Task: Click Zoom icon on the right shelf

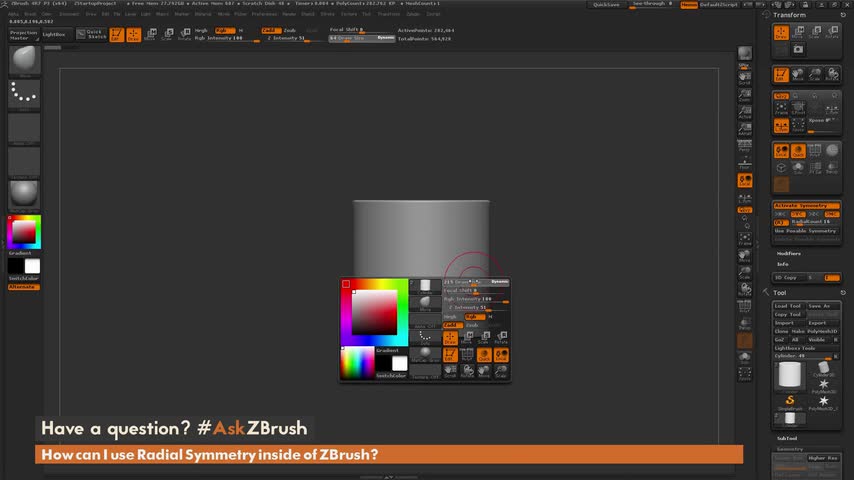Action: point(745,95)
